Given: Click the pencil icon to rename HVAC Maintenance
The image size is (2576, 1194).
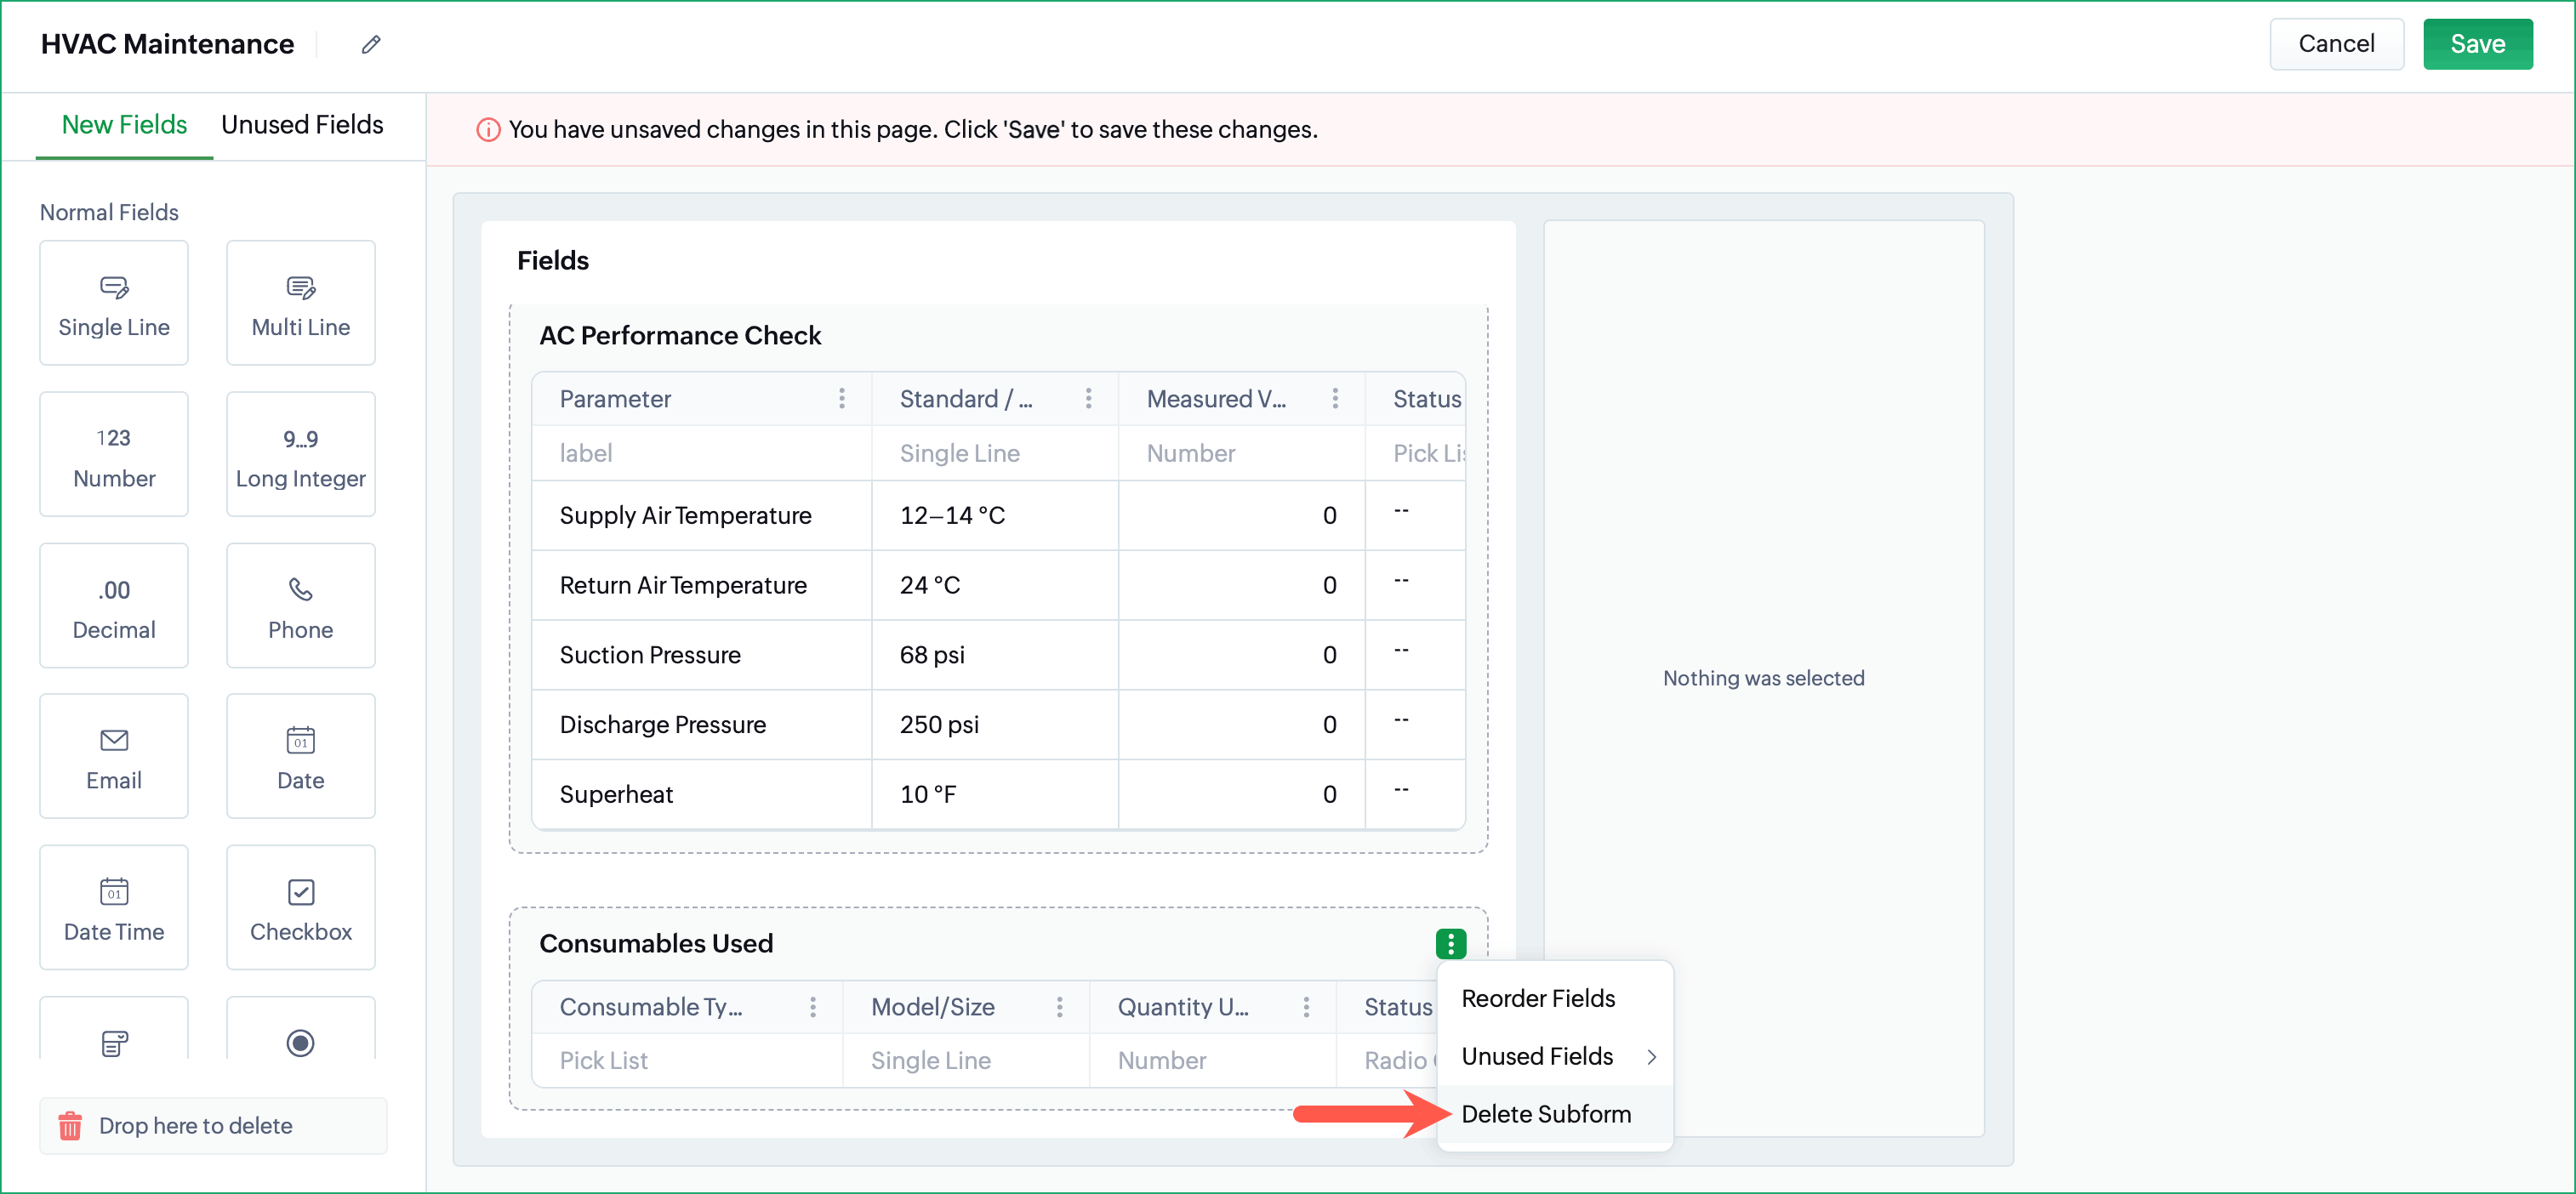Looking at the screenshot, I should point(371,44).
